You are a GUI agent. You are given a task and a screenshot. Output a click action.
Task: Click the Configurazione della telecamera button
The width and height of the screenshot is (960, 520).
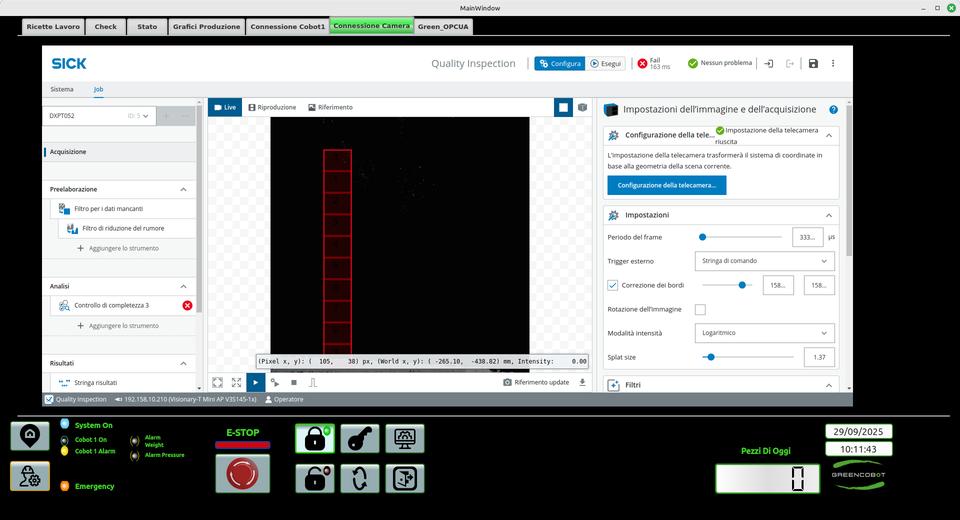point(667,186)
